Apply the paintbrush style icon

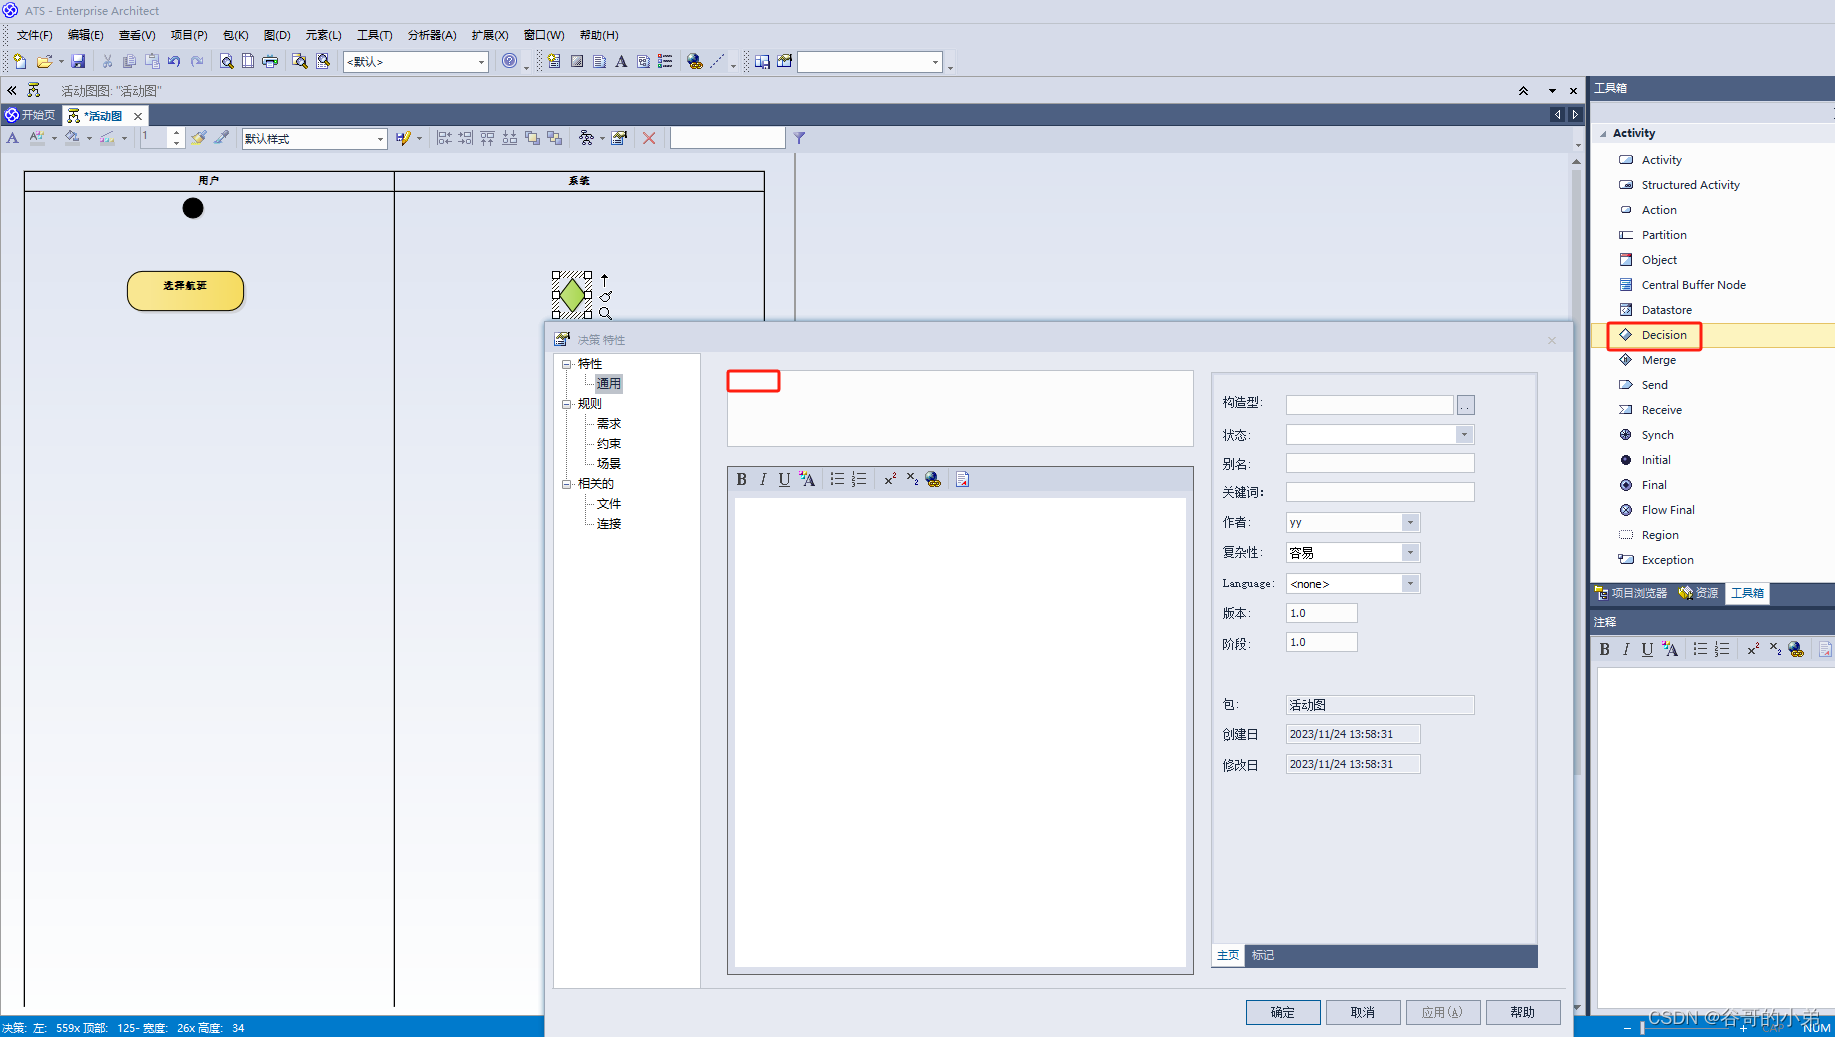(x=199, y=138)
